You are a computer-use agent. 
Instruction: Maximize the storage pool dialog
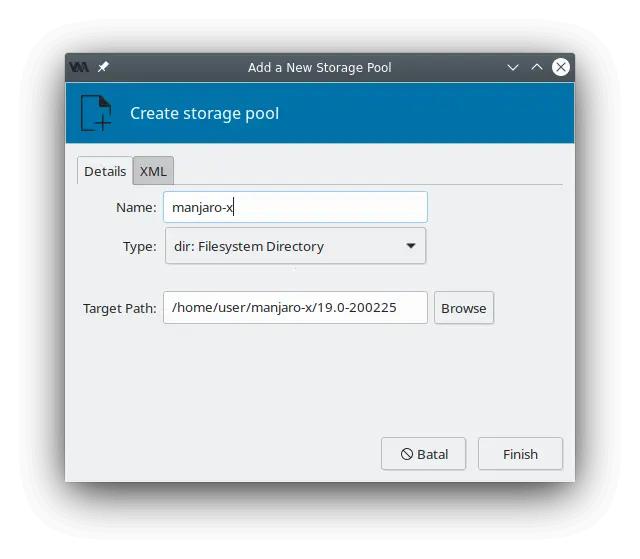[x=537, y=67]
